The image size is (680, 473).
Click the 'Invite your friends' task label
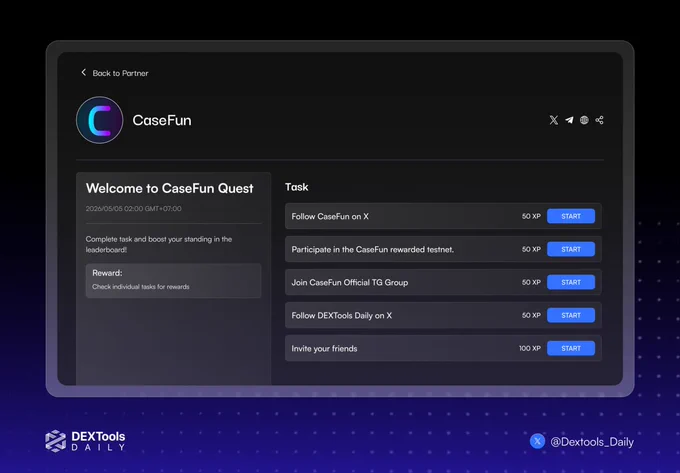click(x=324, y=349)
